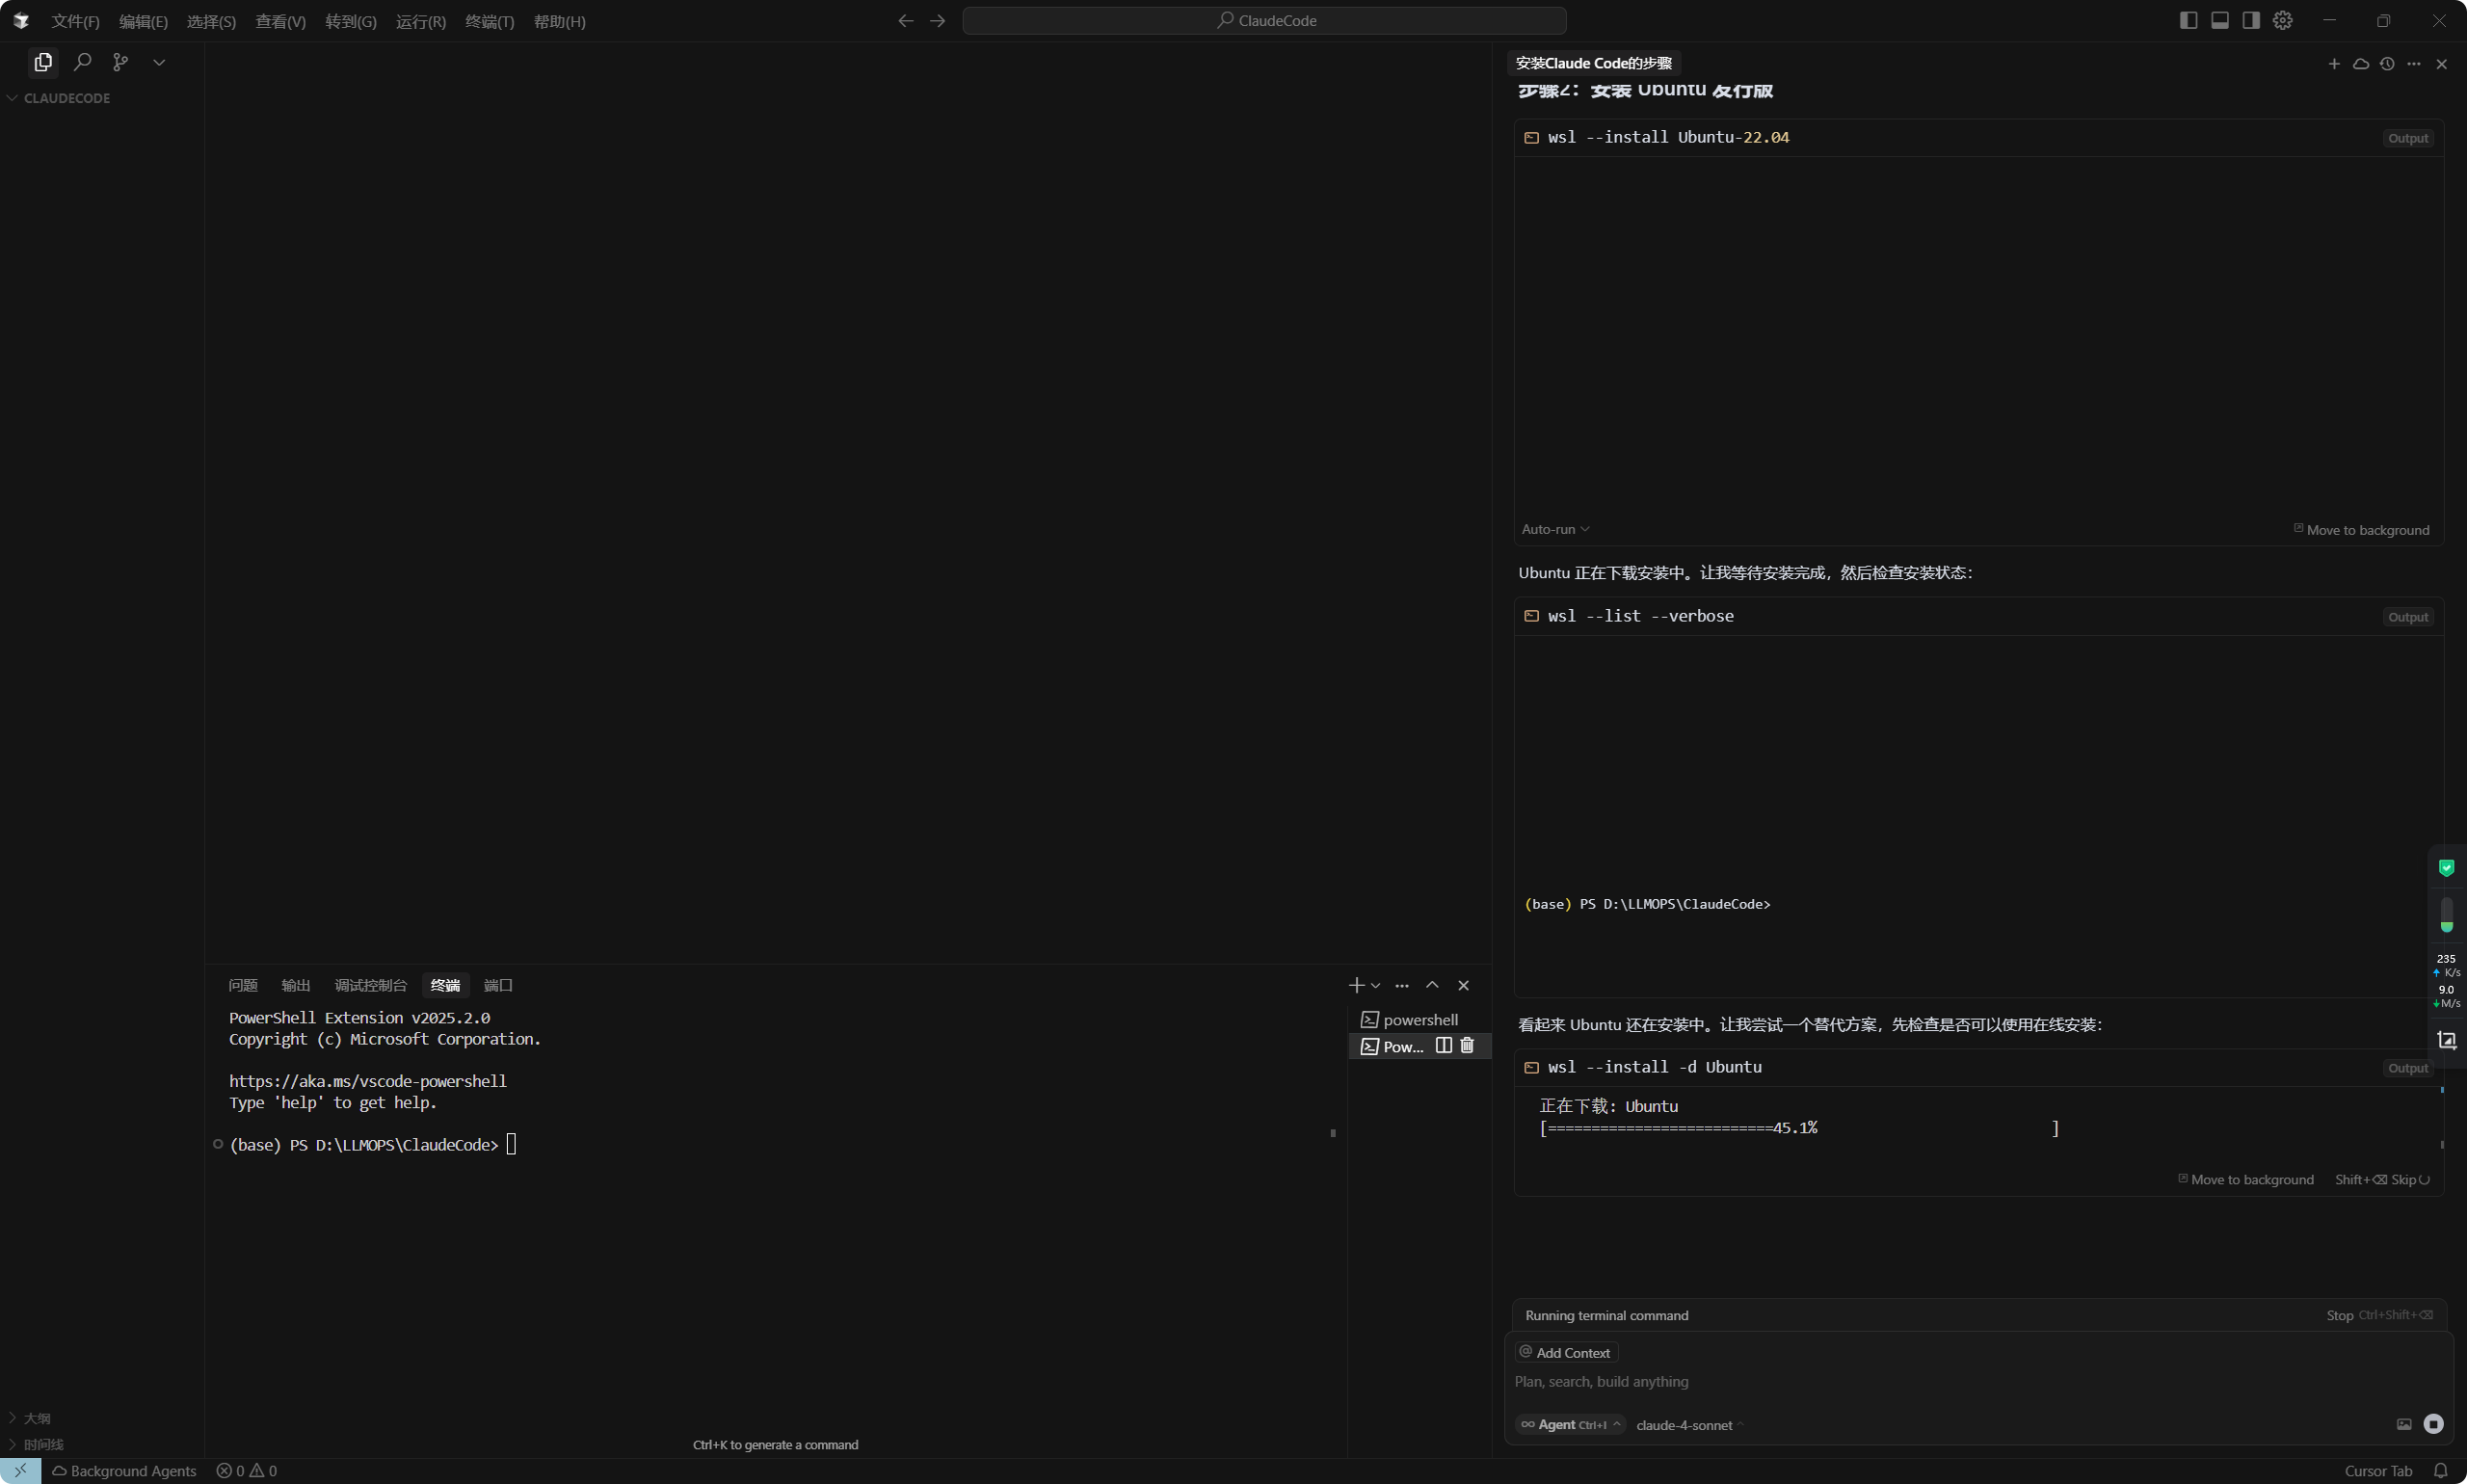Click the chat history clock icon
This screenshot has width=2467, height=1484.
tap(2387, 64)
